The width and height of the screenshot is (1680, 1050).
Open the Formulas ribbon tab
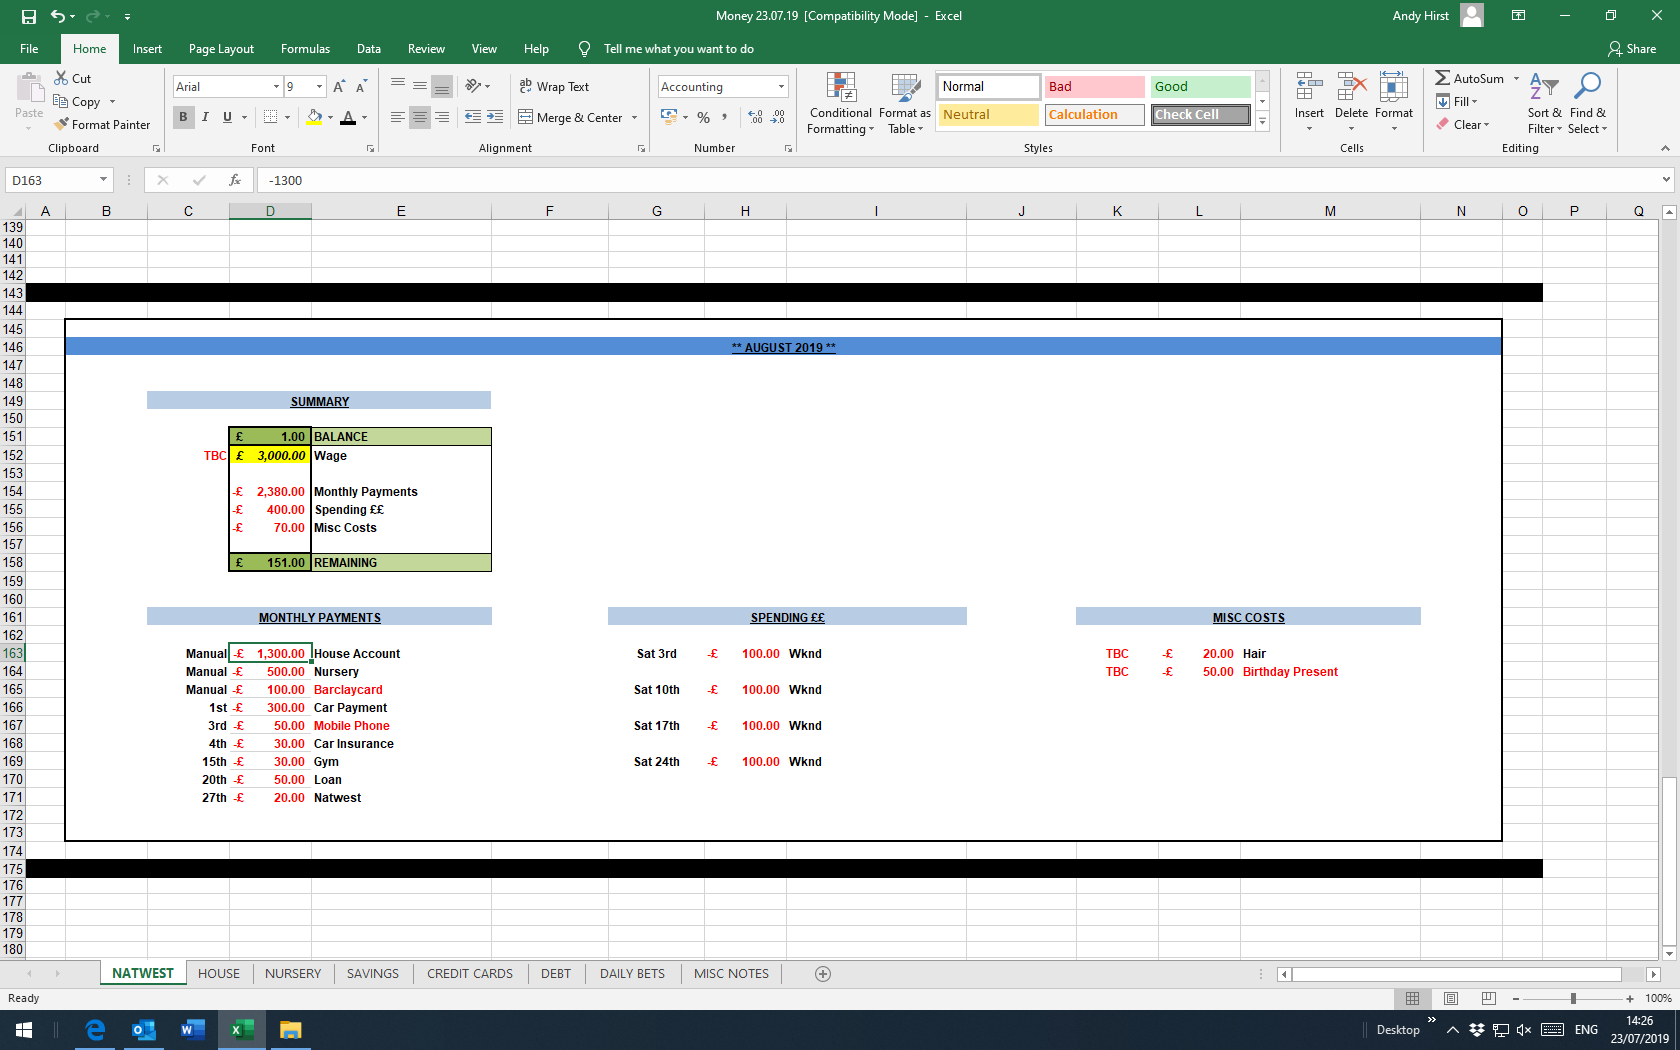pyautogui.click(x=305, y=49)
